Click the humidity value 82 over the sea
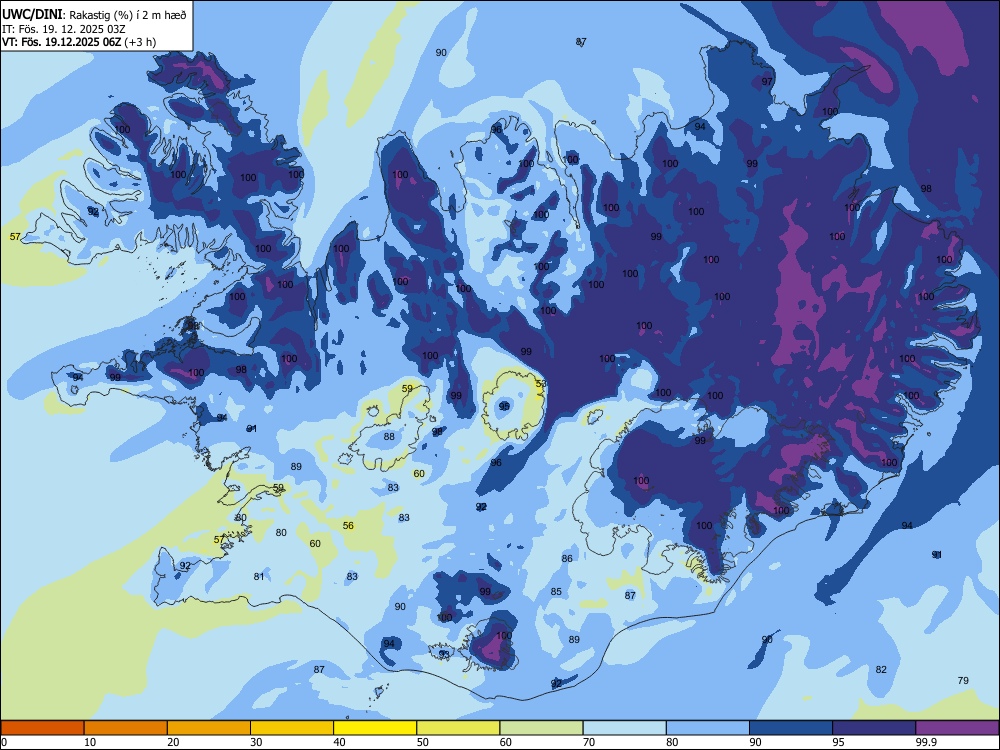This screenshot has width=1000, height=750. (x=881, y=670)
